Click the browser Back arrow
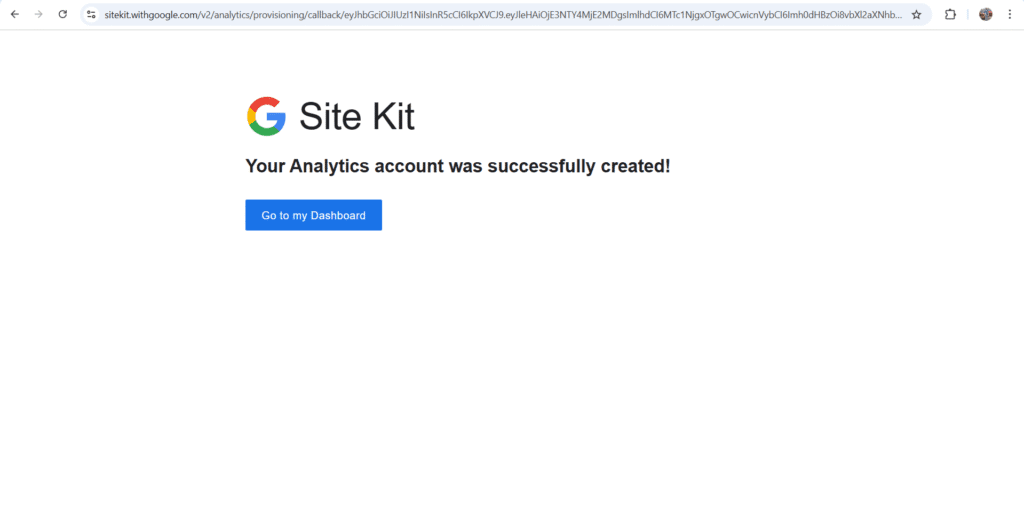 [14, 15]
